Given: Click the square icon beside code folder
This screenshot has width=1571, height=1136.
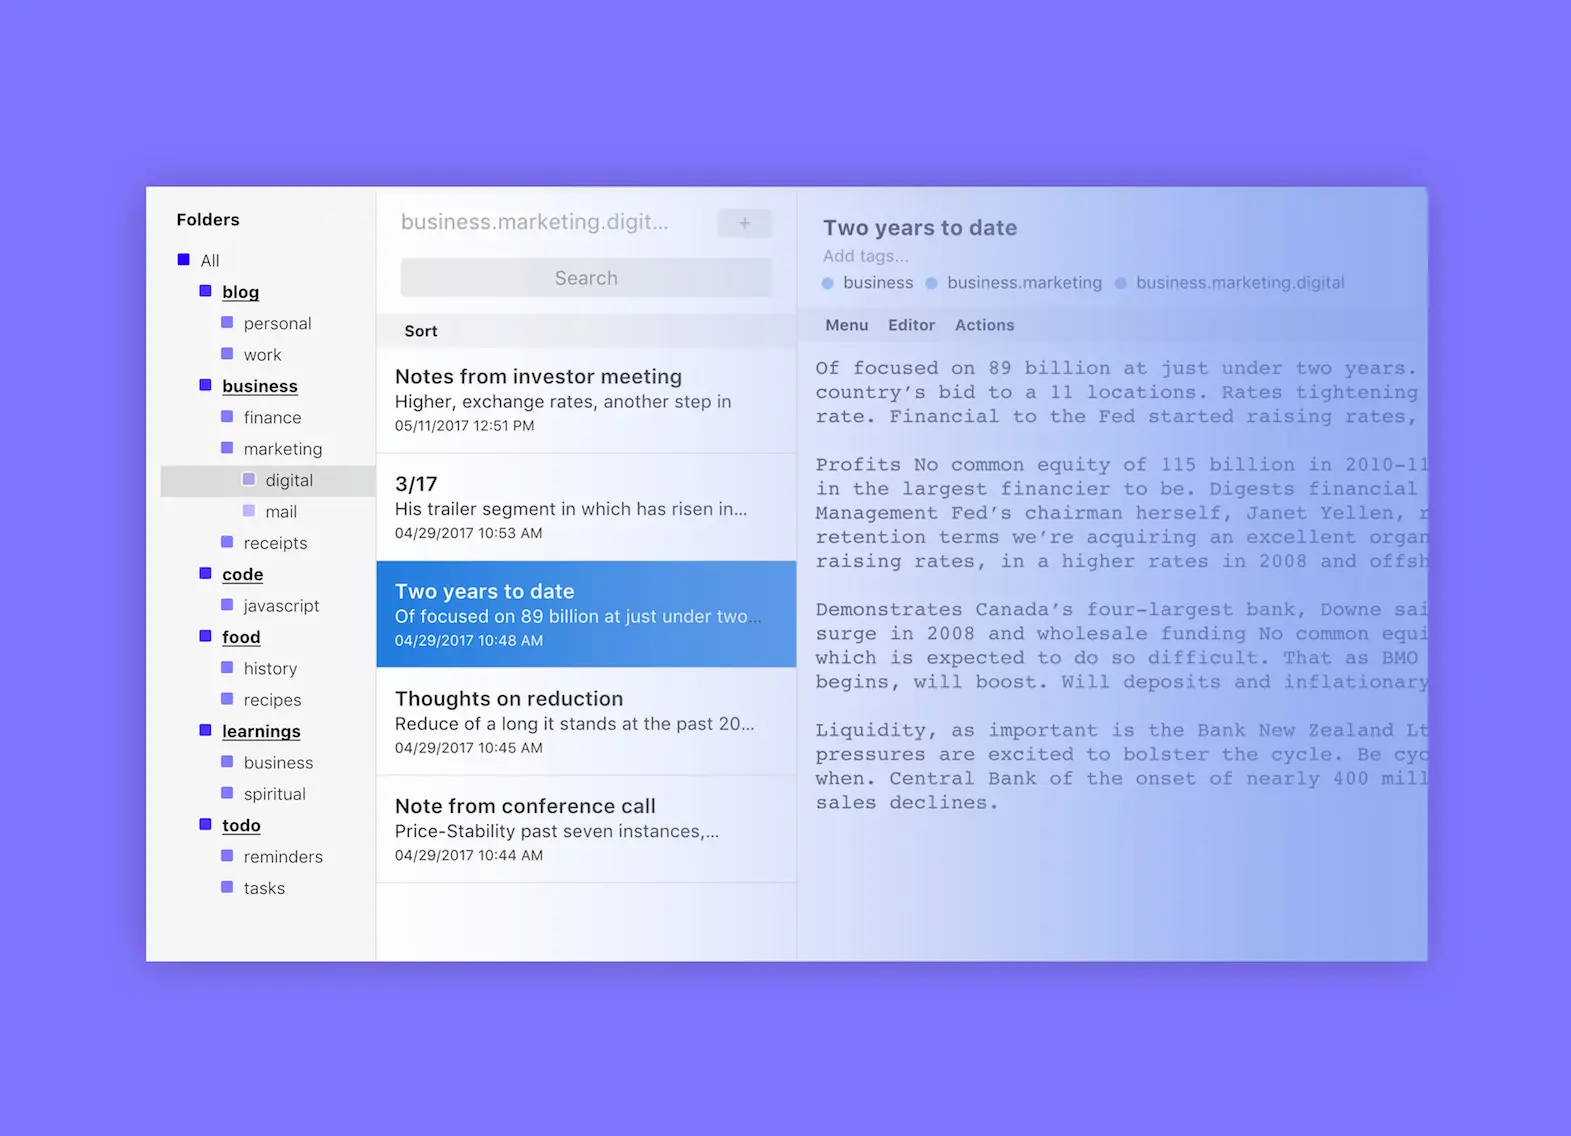Looking at the screenshot, I should coord(205,574).
